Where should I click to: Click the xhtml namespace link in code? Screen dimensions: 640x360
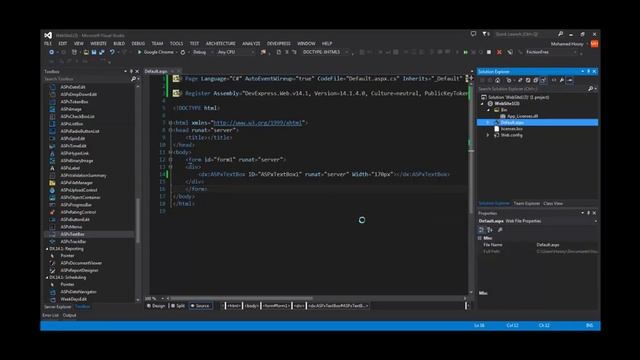point(258,122)
